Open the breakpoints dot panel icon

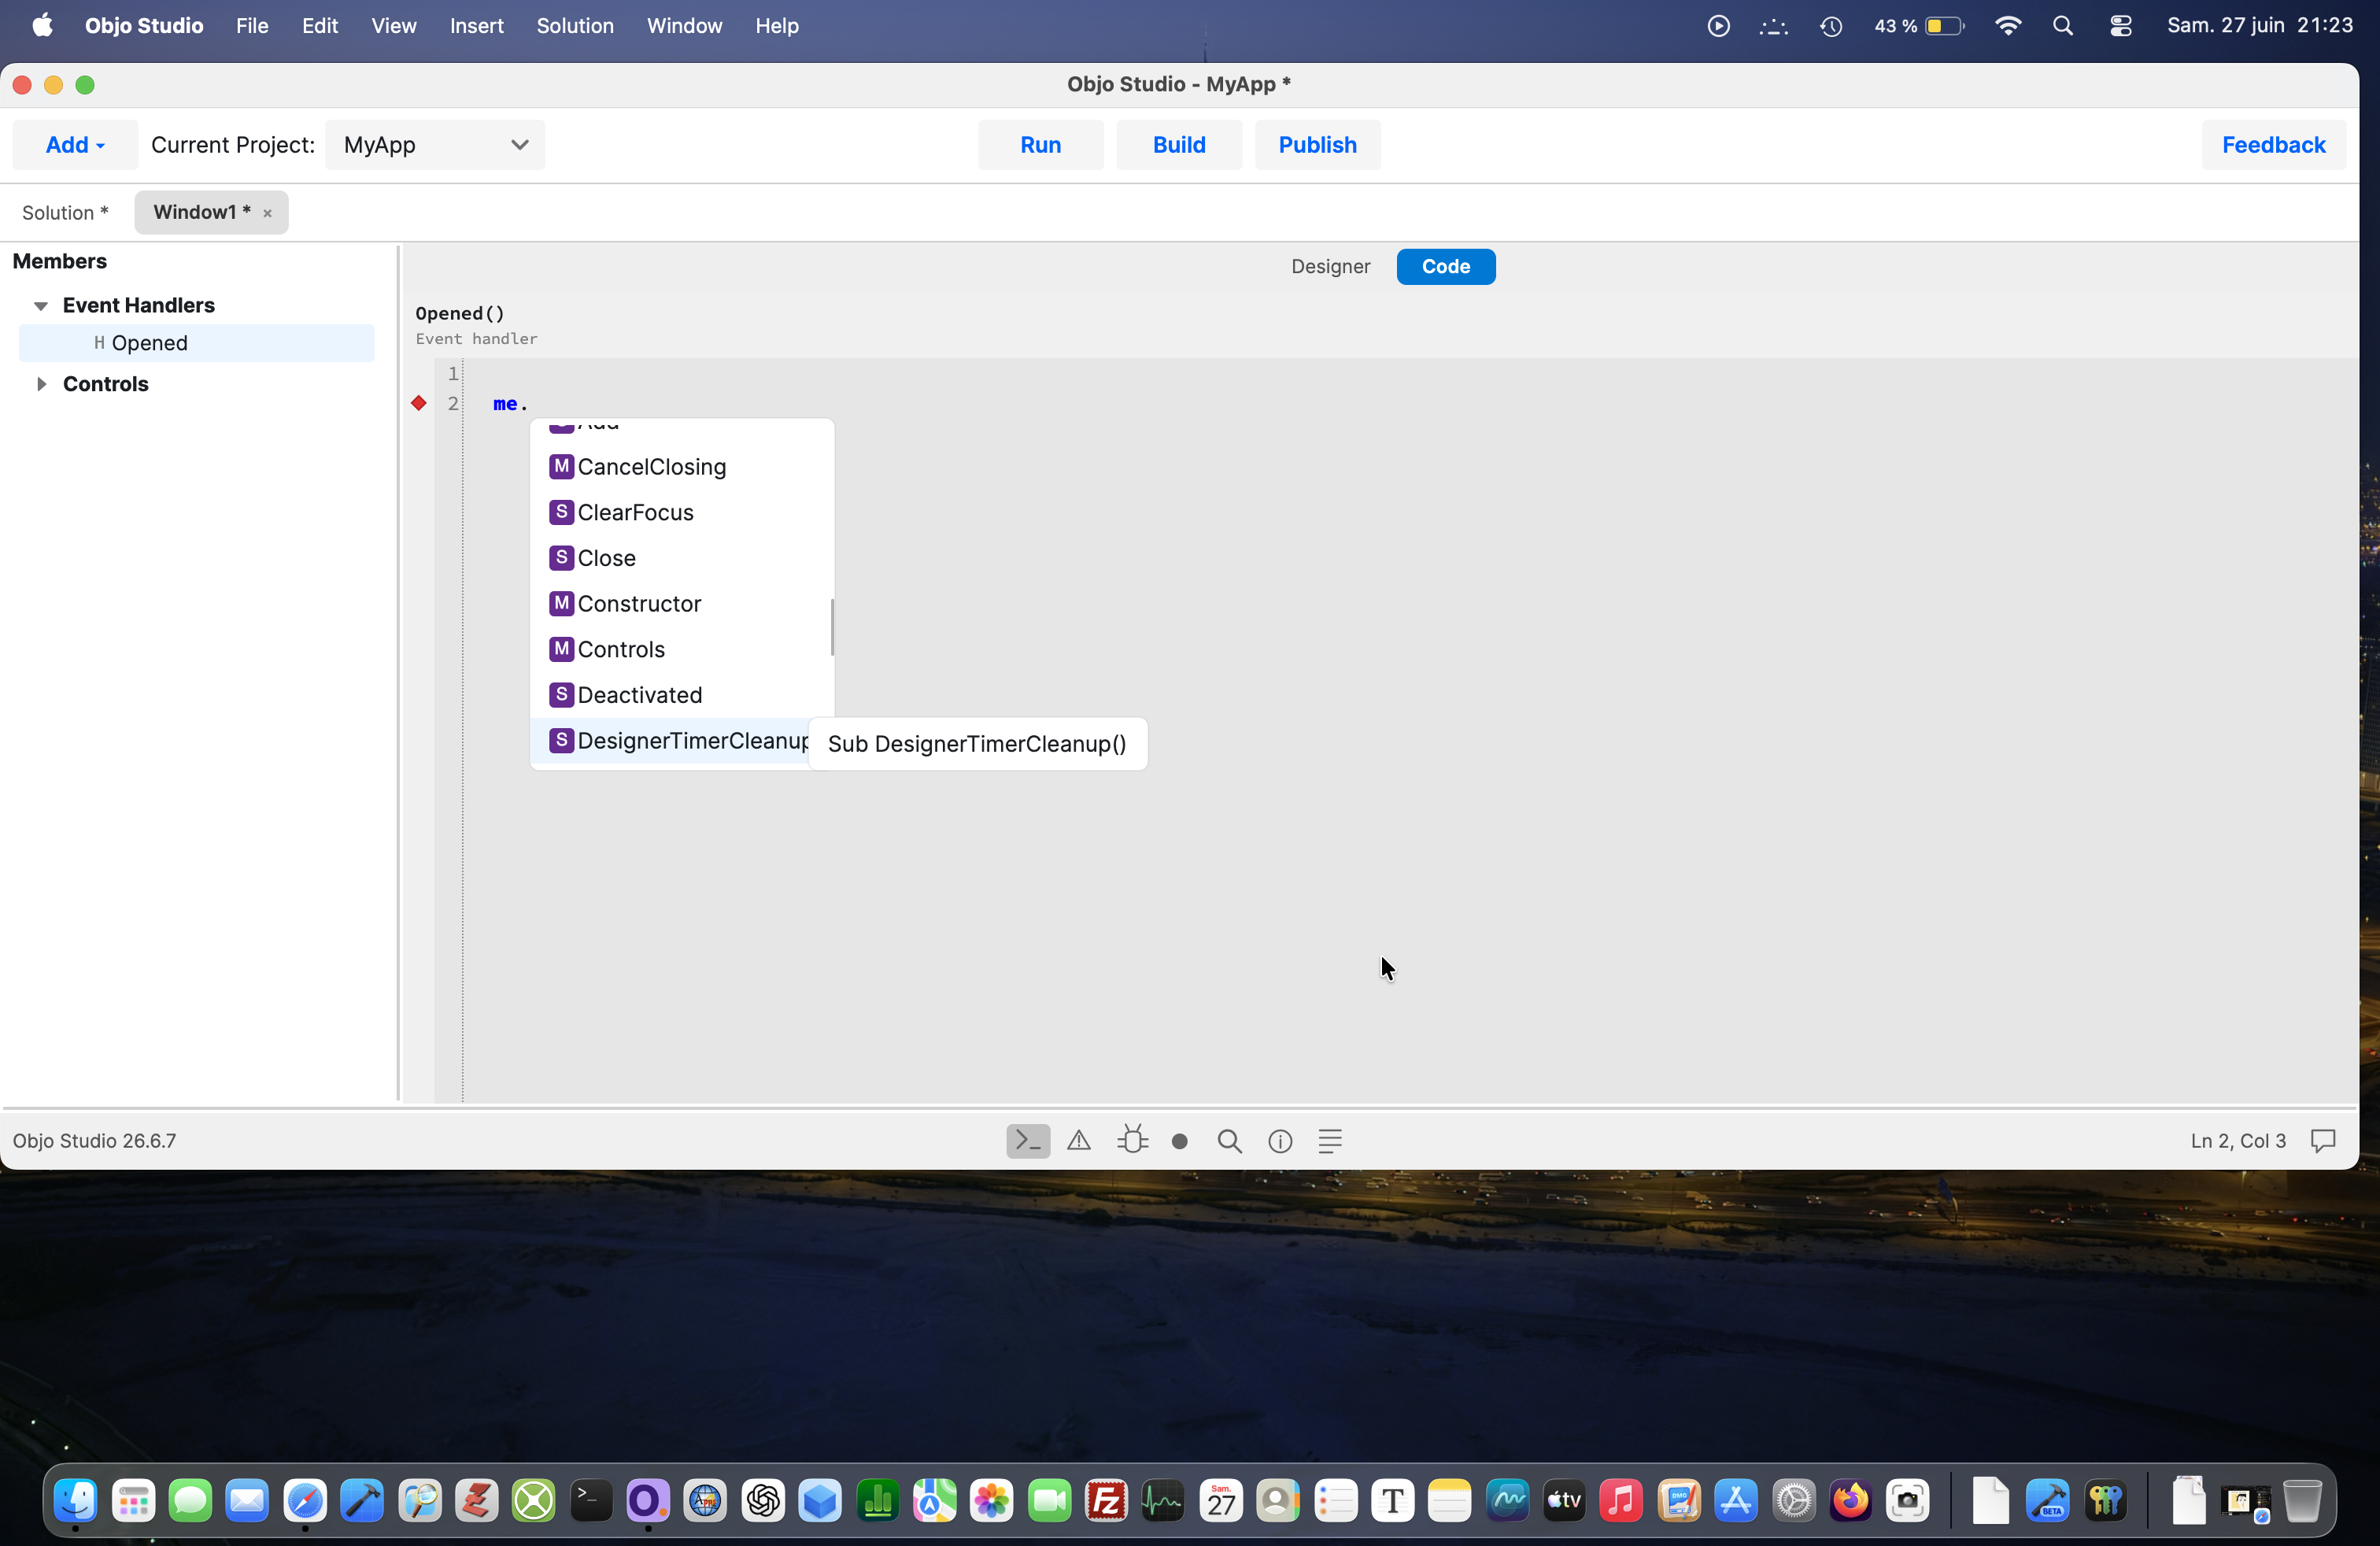(1180, 1141)
